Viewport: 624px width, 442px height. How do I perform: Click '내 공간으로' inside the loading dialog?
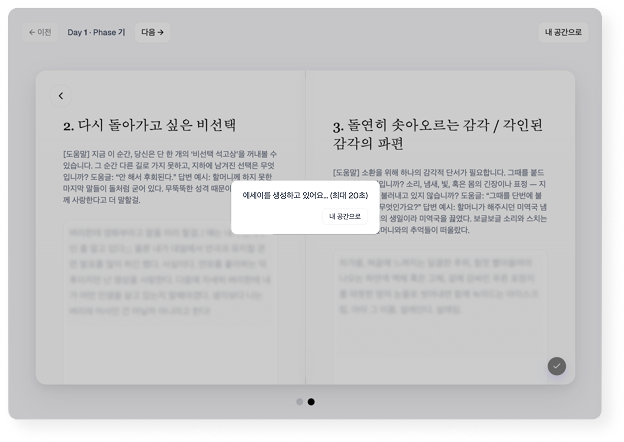coord(345,216)
